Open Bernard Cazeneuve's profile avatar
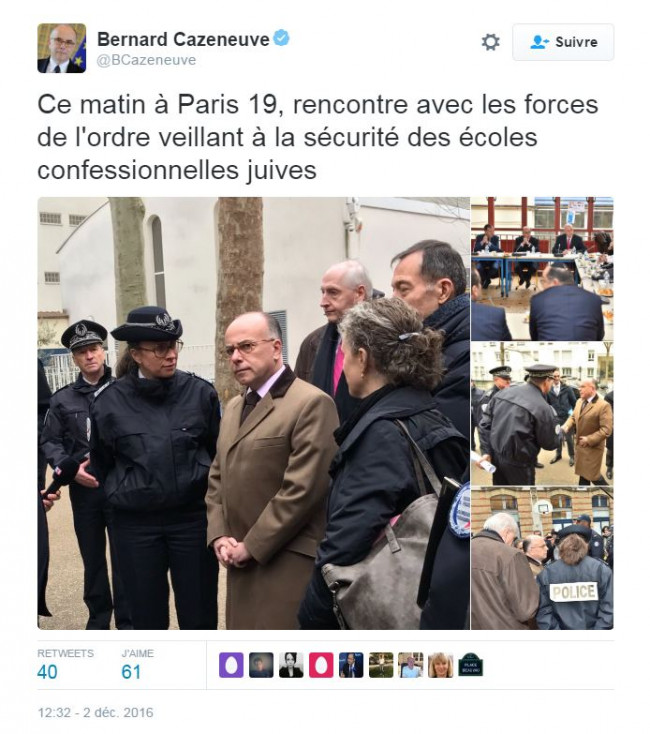The image size is (650, 734). point(62,48)
